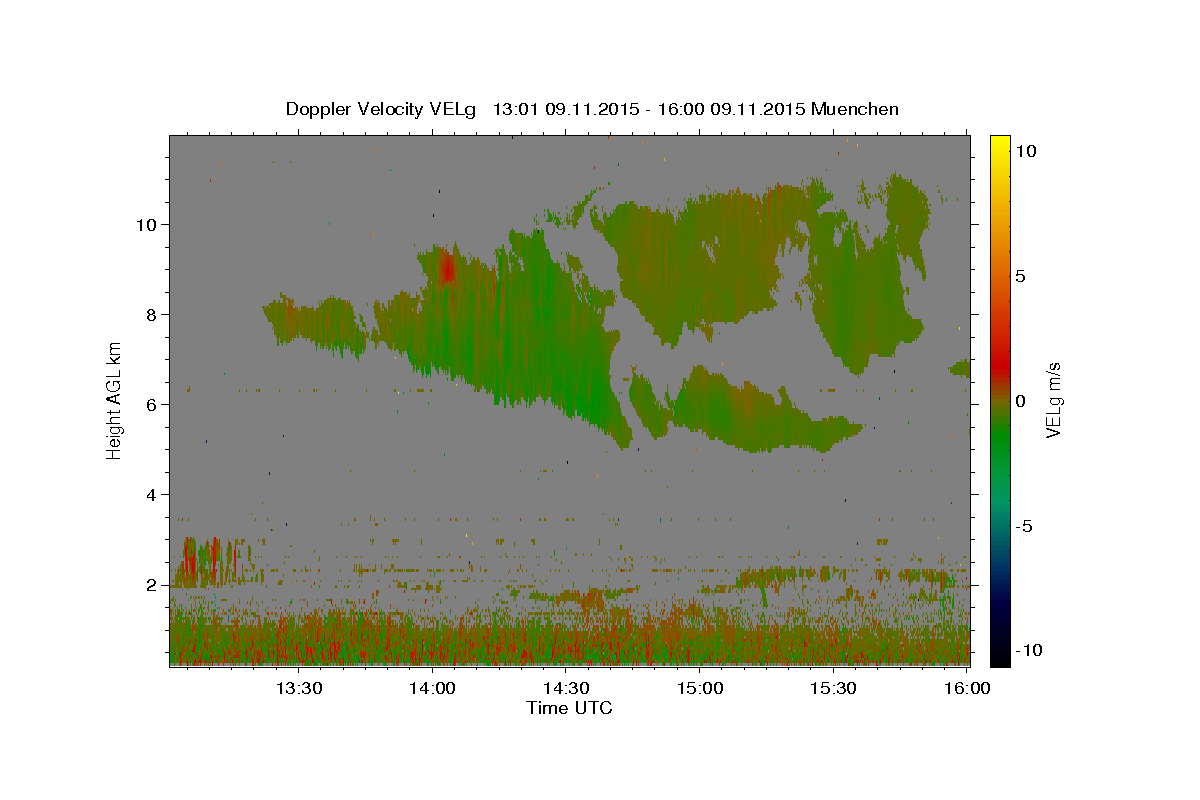This screenshot has width=1200, height=800.
Task: Click the yellow top of the colorbar
Action: point(999,143)
